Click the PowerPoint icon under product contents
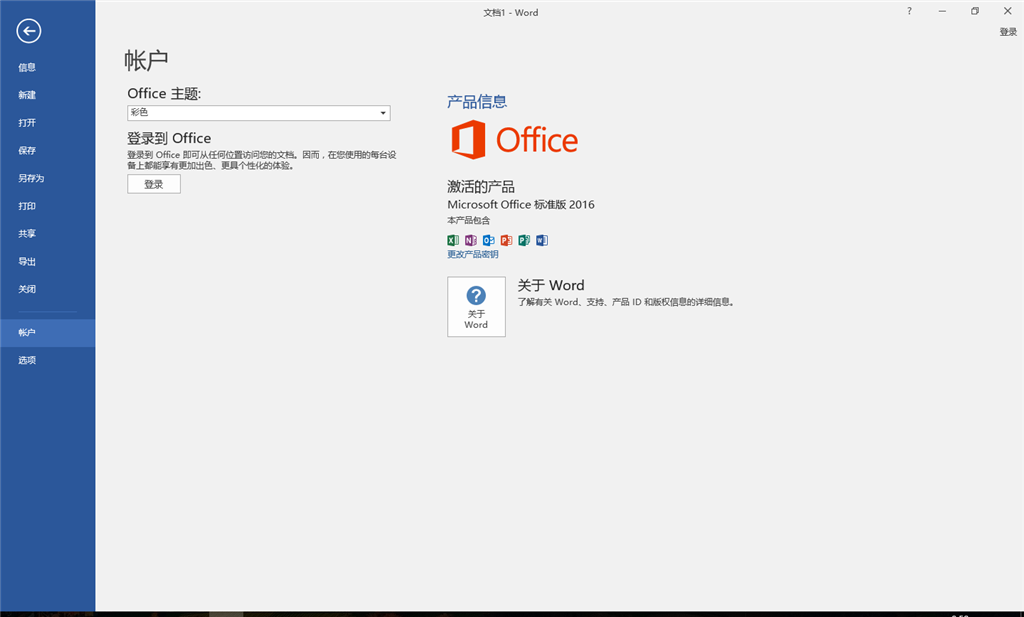Screen dimensions: 1024x617 click(506, 240)
